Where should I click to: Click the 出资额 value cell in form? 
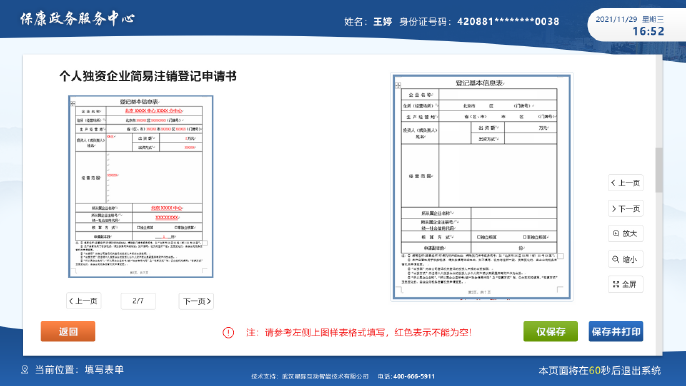coord(531,127)
